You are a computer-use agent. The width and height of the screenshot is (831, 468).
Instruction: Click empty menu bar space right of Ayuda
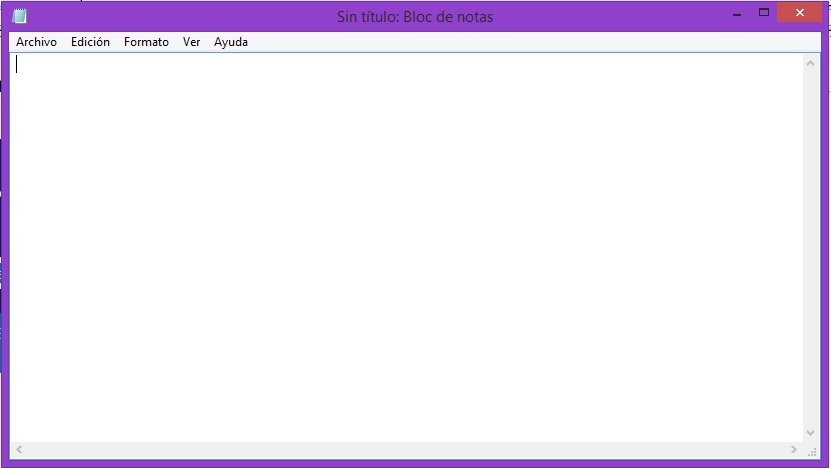click(520, 42)
